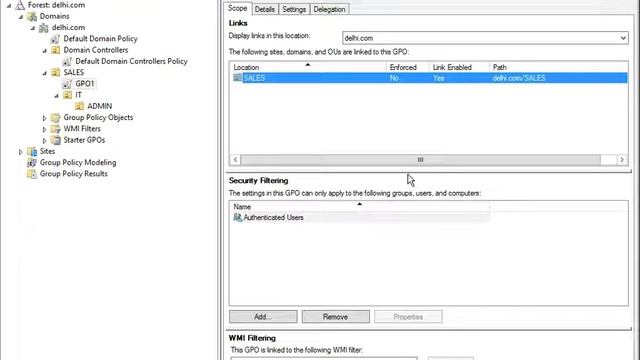The height and width of the screenshot is (360, 640).
Task: Select 'Group Policy Modeling' in the tree
Action: [x=78, y=162]
